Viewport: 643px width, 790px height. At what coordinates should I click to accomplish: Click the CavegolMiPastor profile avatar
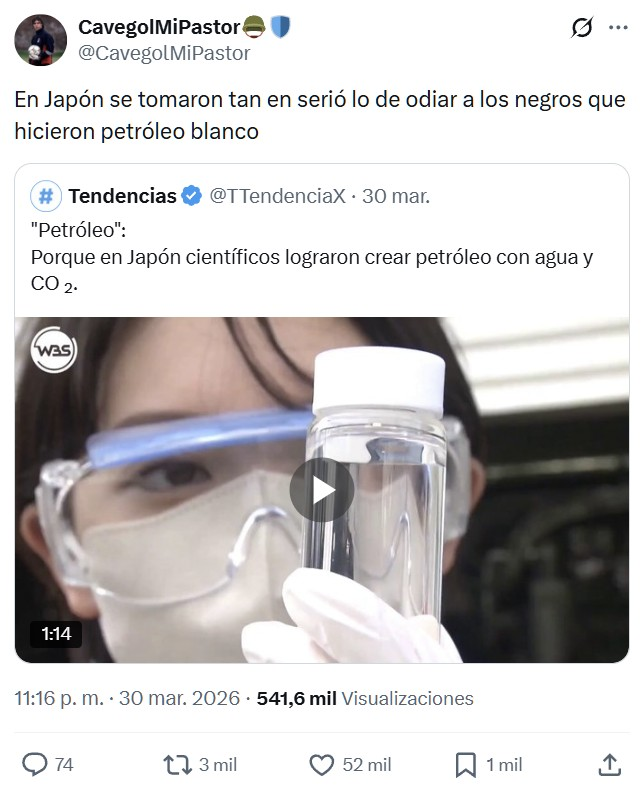[40, 40]
